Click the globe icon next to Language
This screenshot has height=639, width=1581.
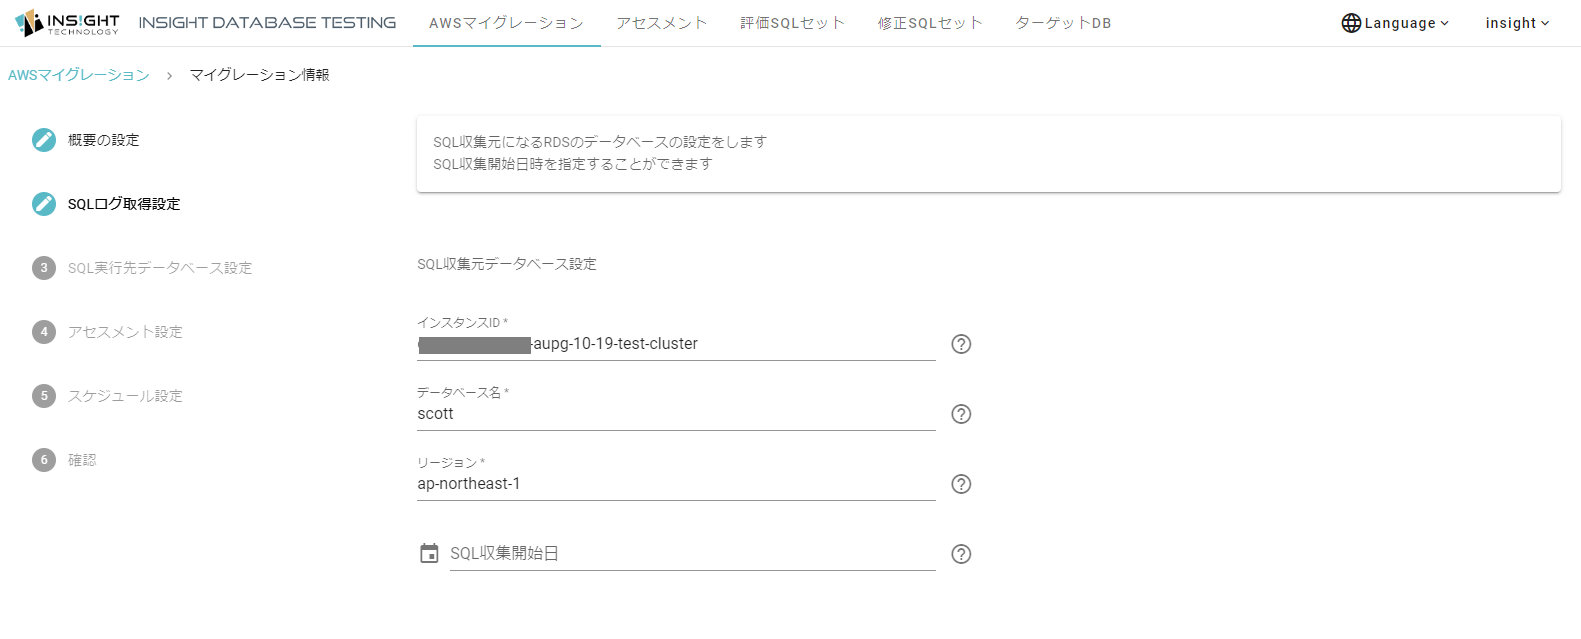1351,23
